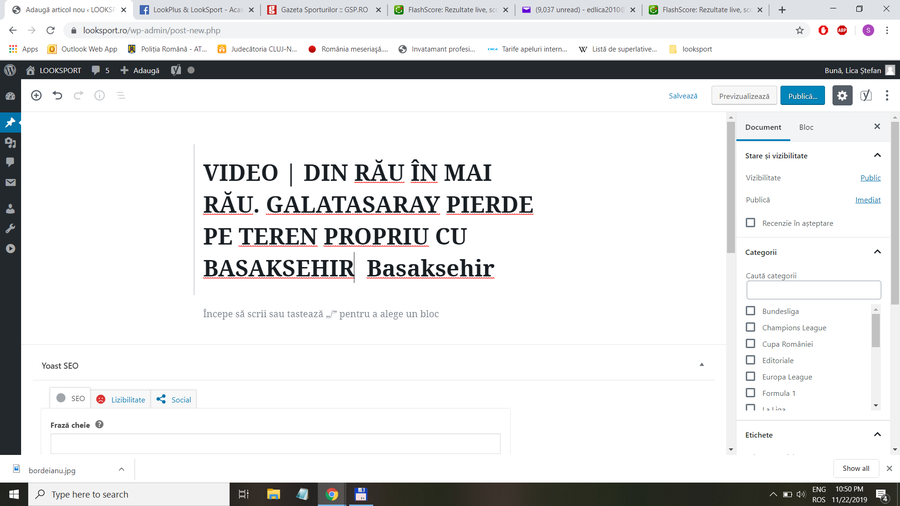Screen dimensions: 900x506
Task: Tick the Champions League category
Action: [751, 328]
